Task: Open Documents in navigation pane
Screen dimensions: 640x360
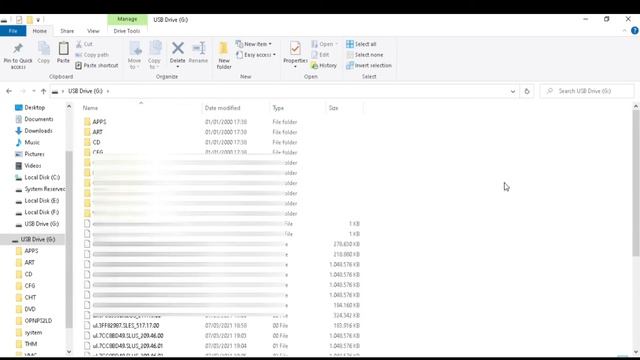Action: click(x=38, y=119)
